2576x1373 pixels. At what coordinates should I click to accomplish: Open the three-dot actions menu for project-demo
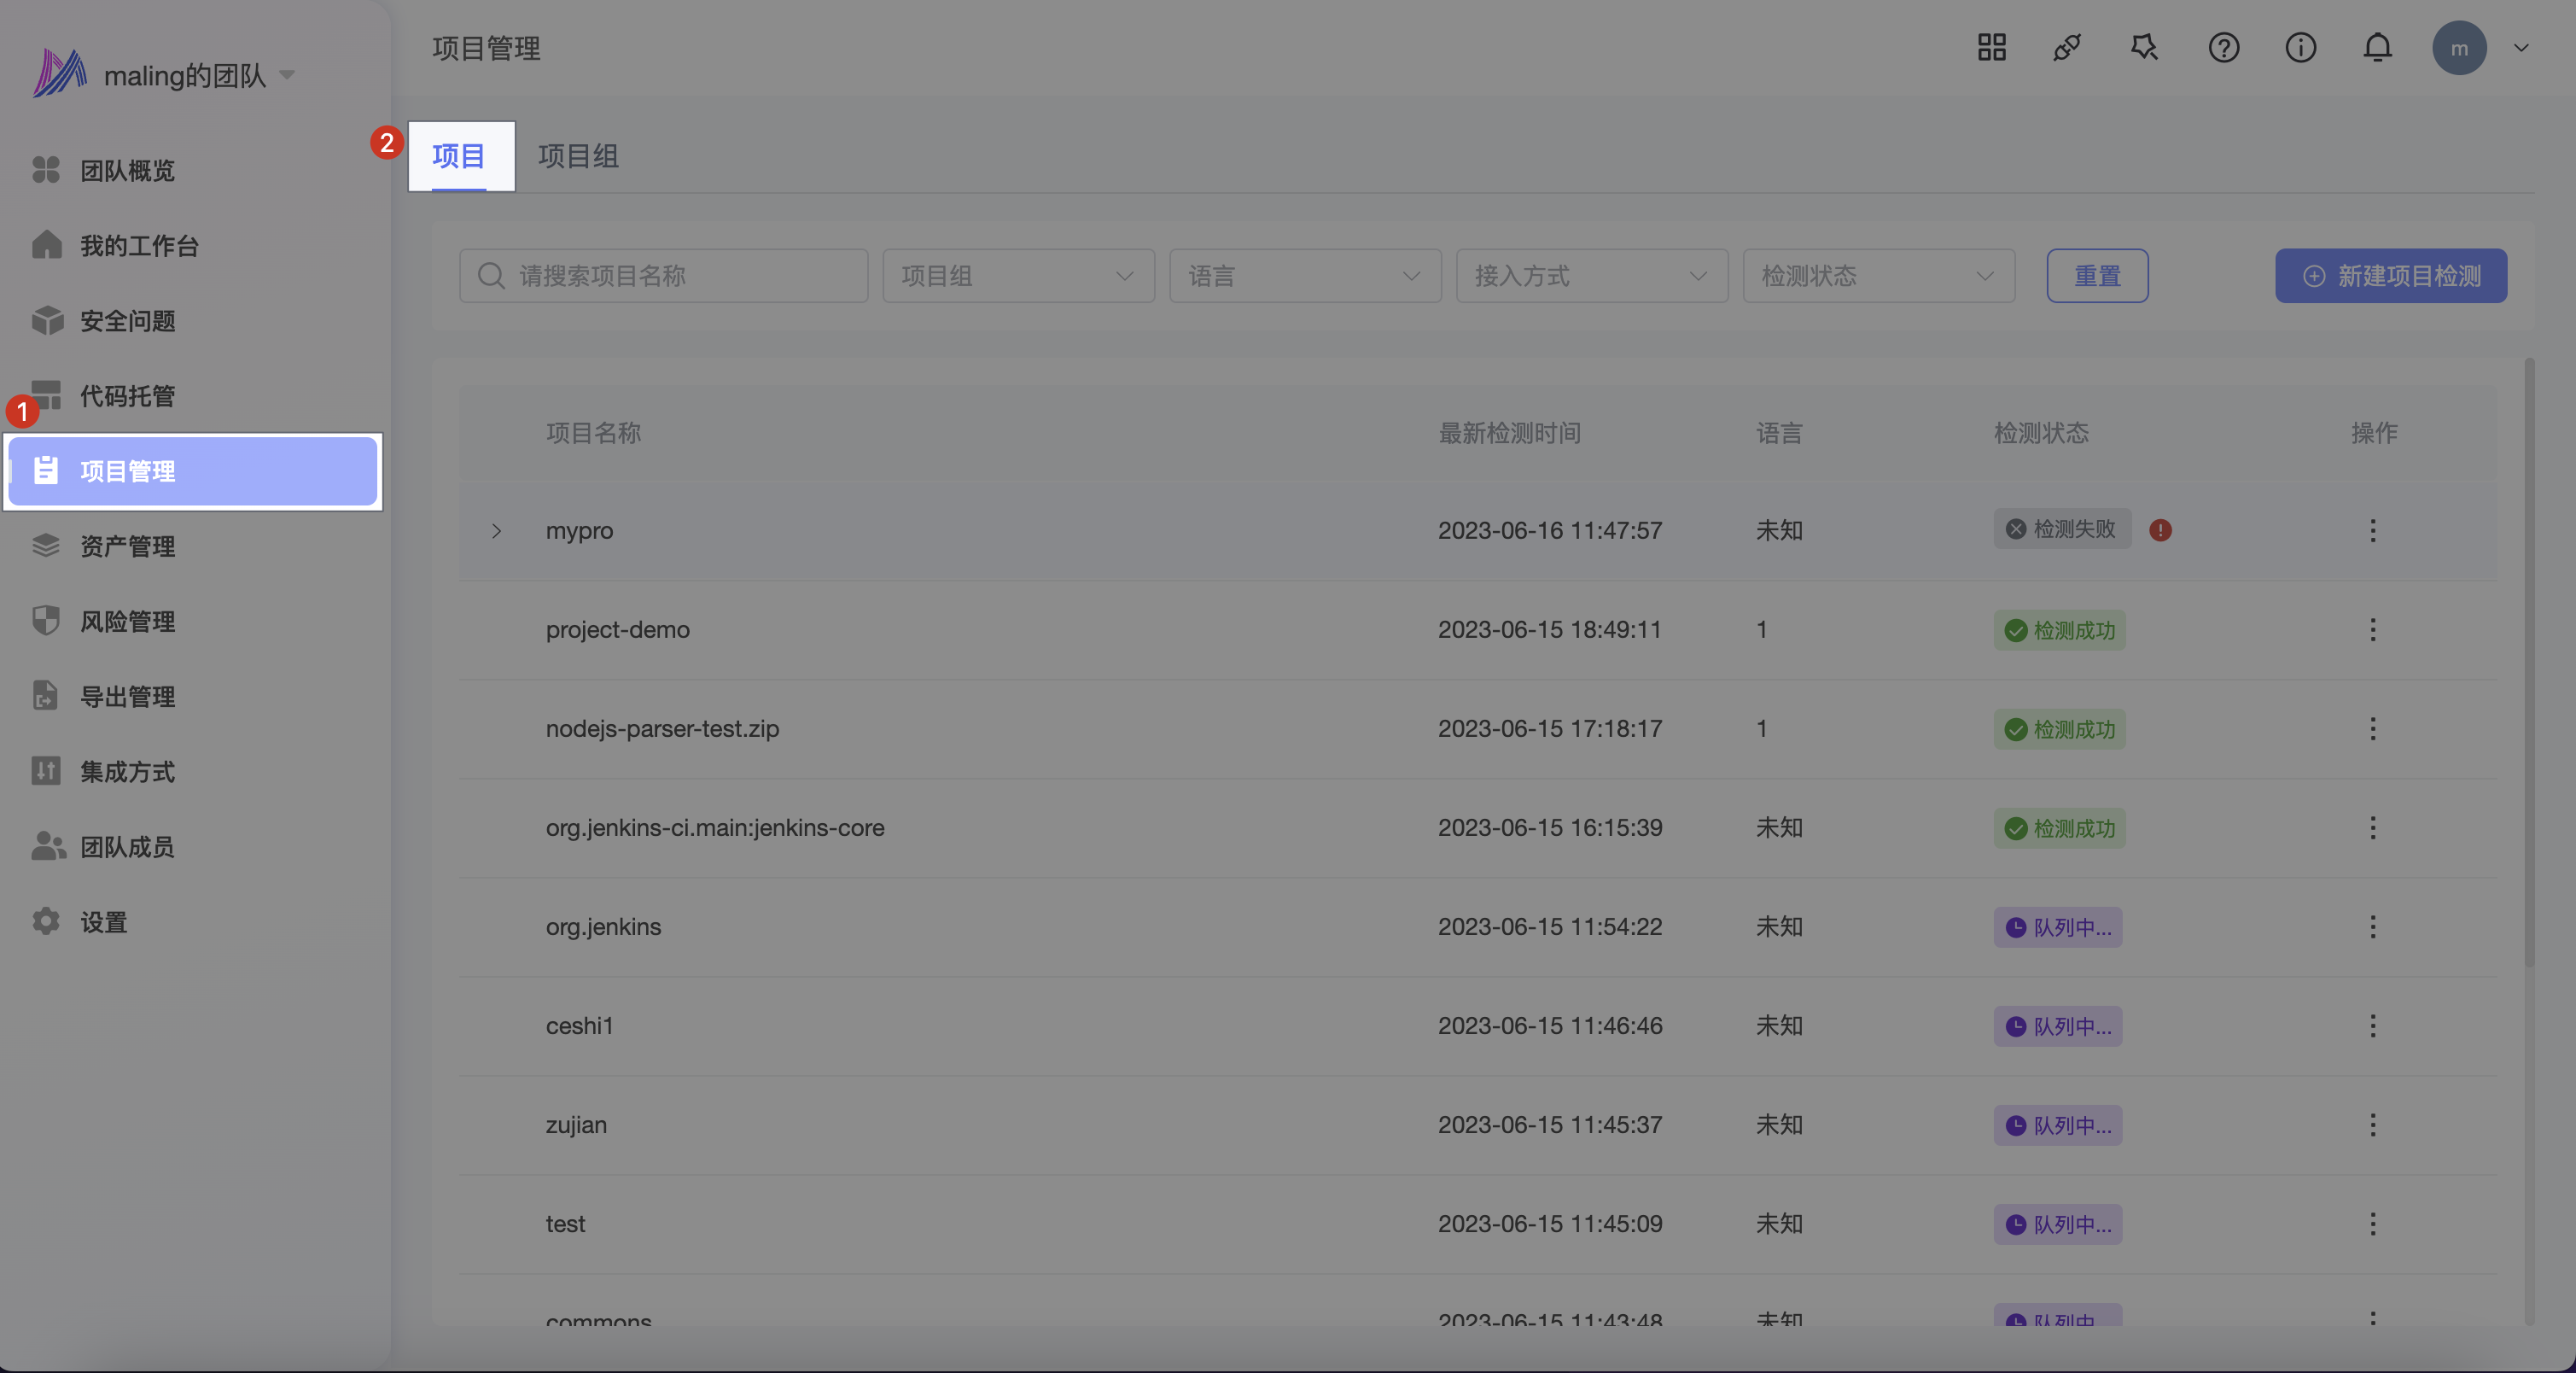[x=2372, y=630]
